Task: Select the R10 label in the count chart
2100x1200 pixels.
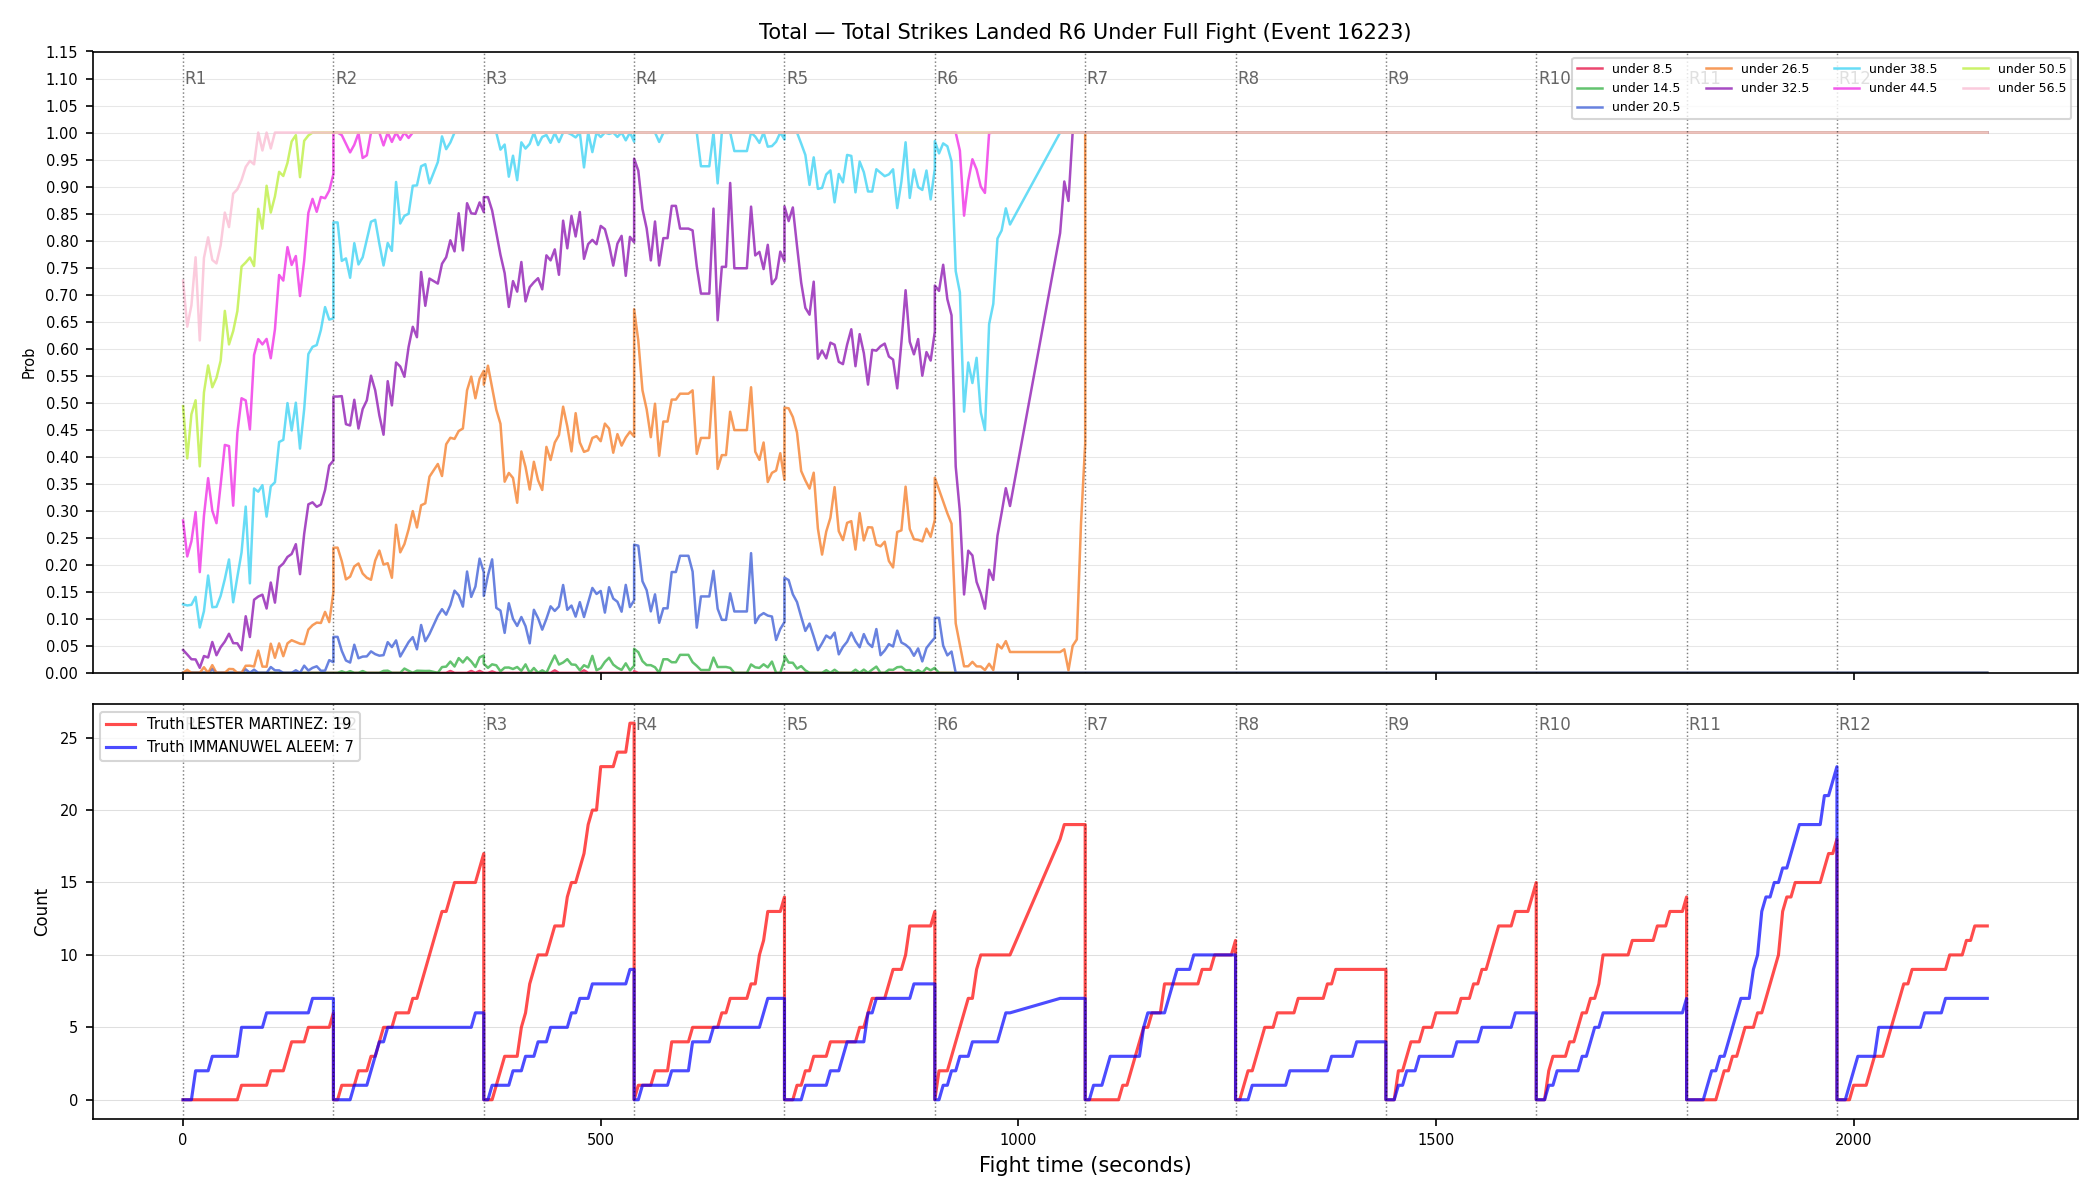Action: [x=1554, y=724]
